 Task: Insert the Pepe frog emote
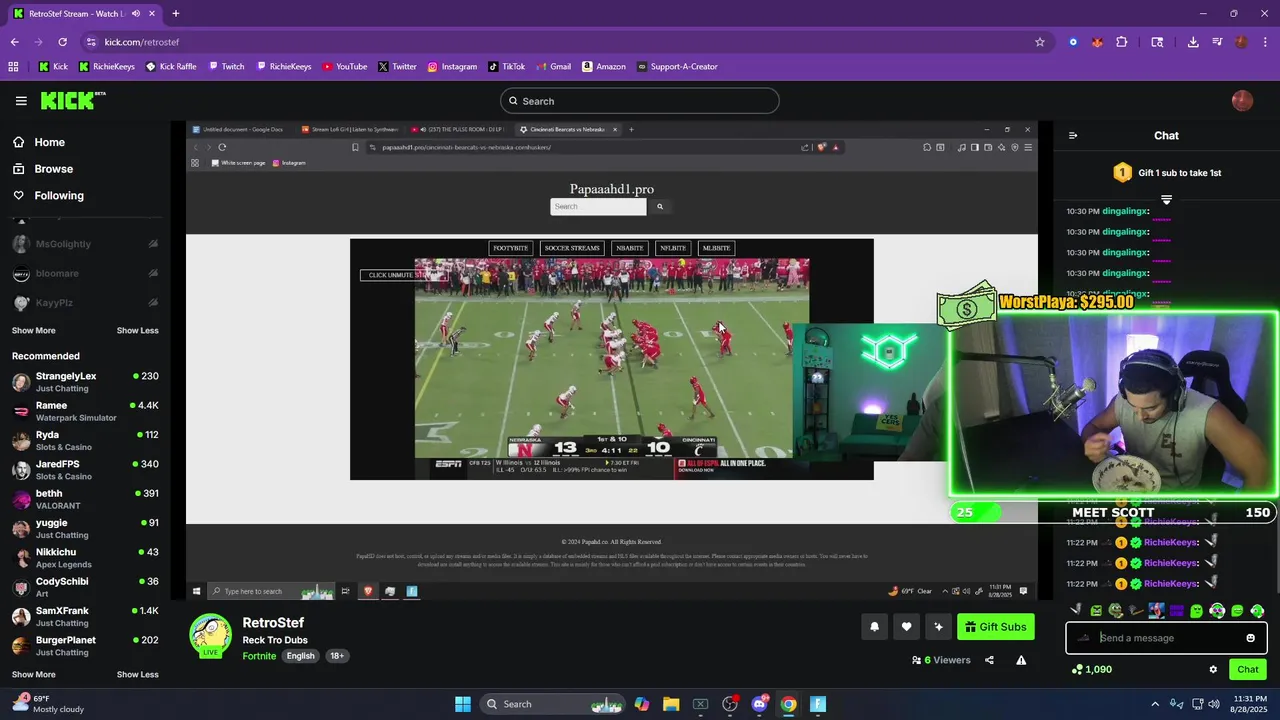(1116, 610)
